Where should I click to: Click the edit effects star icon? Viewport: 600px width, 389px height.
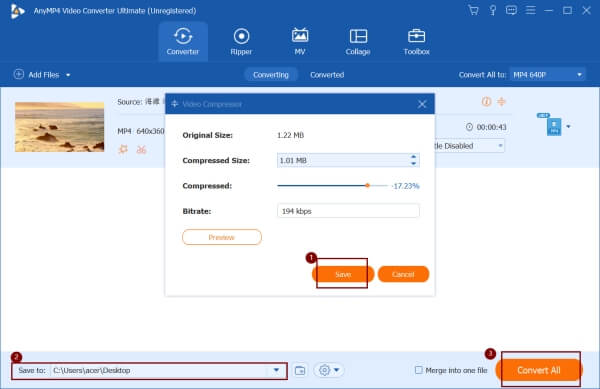(x=123, y=149)
